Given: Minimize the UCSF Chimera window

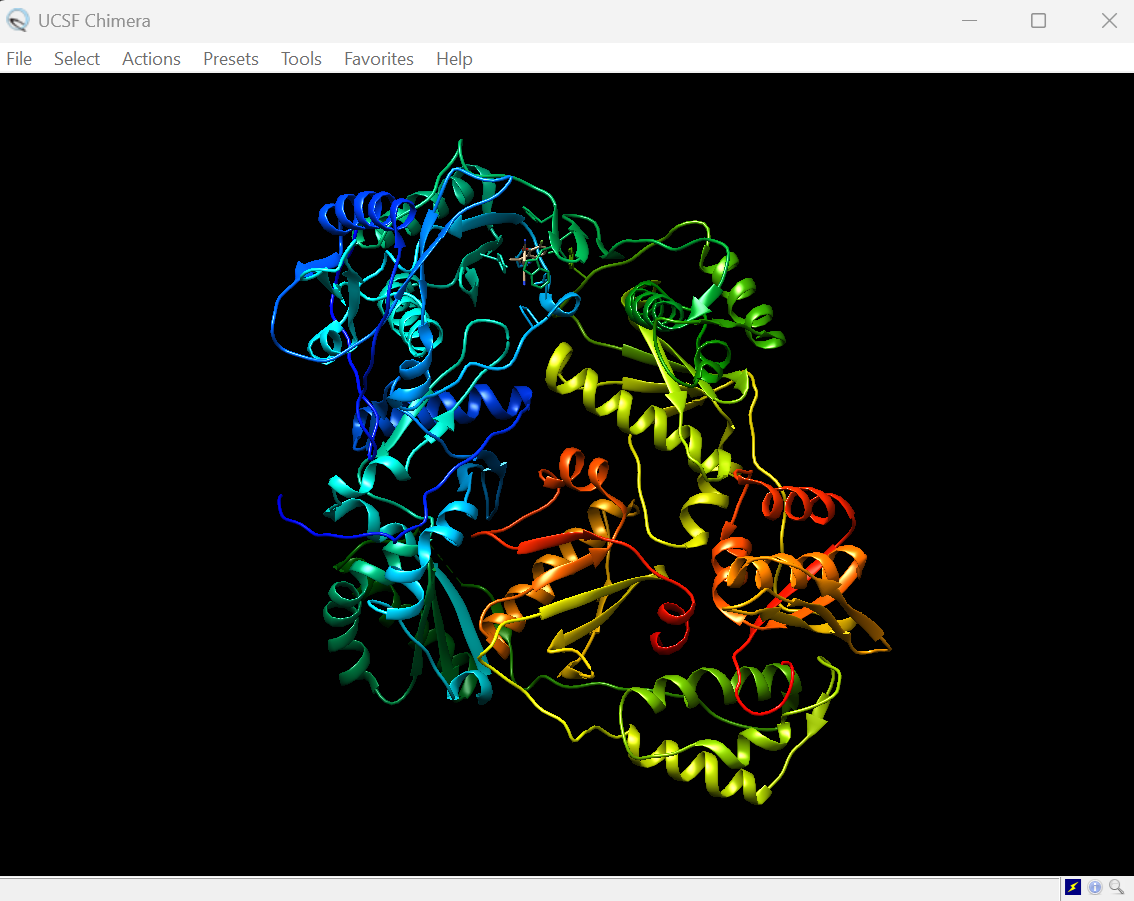Looking at the screenshot, I should point(970,20).
